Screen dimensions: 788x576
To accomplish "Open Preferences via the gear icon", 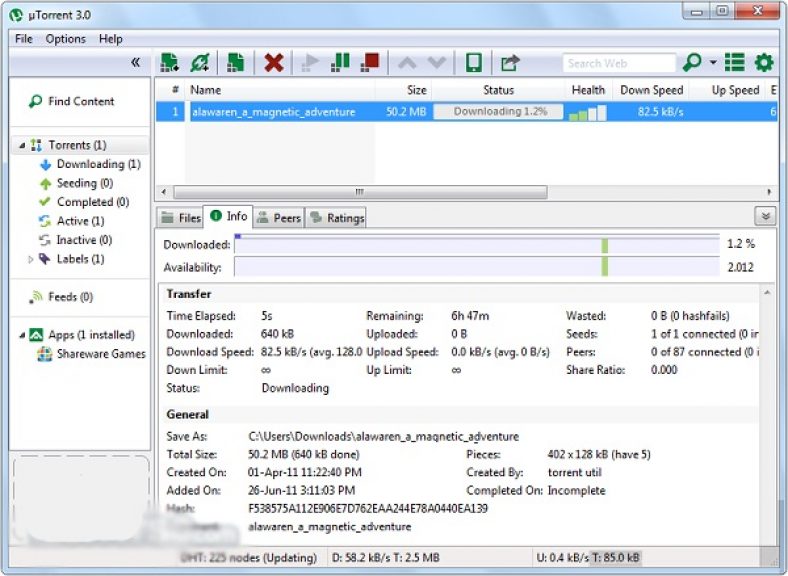I will (764, 63).
